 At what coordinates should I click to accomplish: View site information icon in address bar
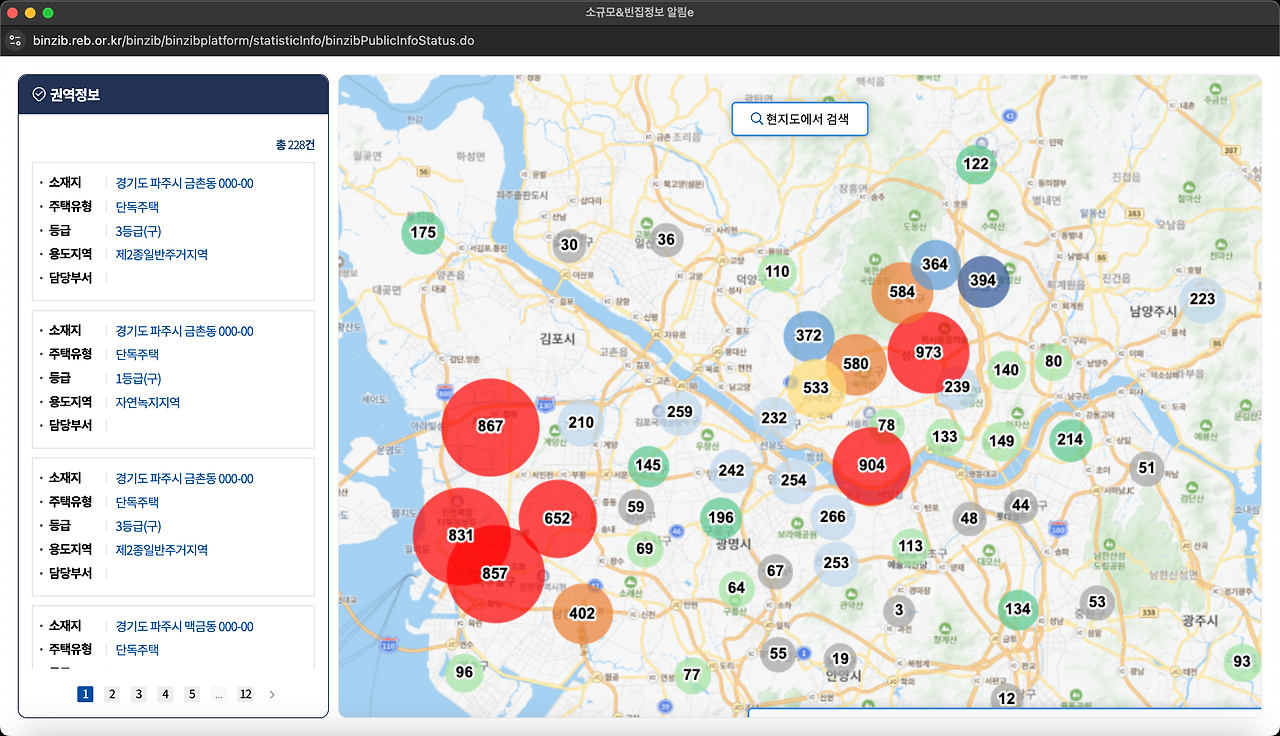(x=14, y=41)
